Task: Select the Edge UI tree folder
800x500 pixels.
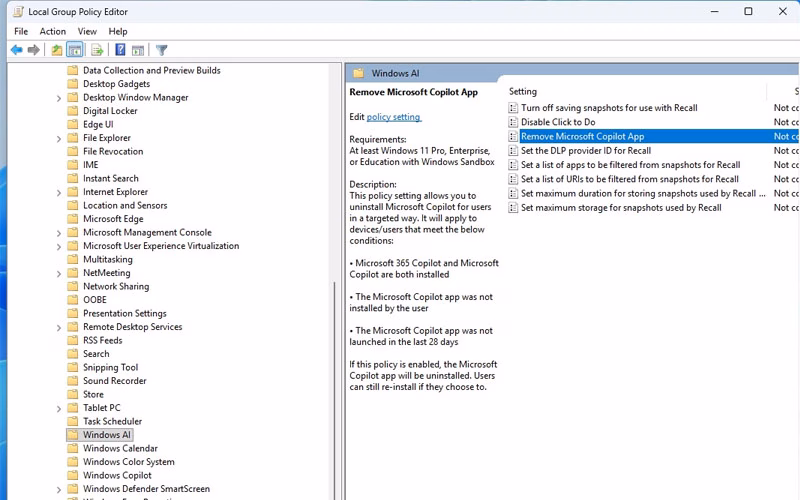Action: [98, 124]
